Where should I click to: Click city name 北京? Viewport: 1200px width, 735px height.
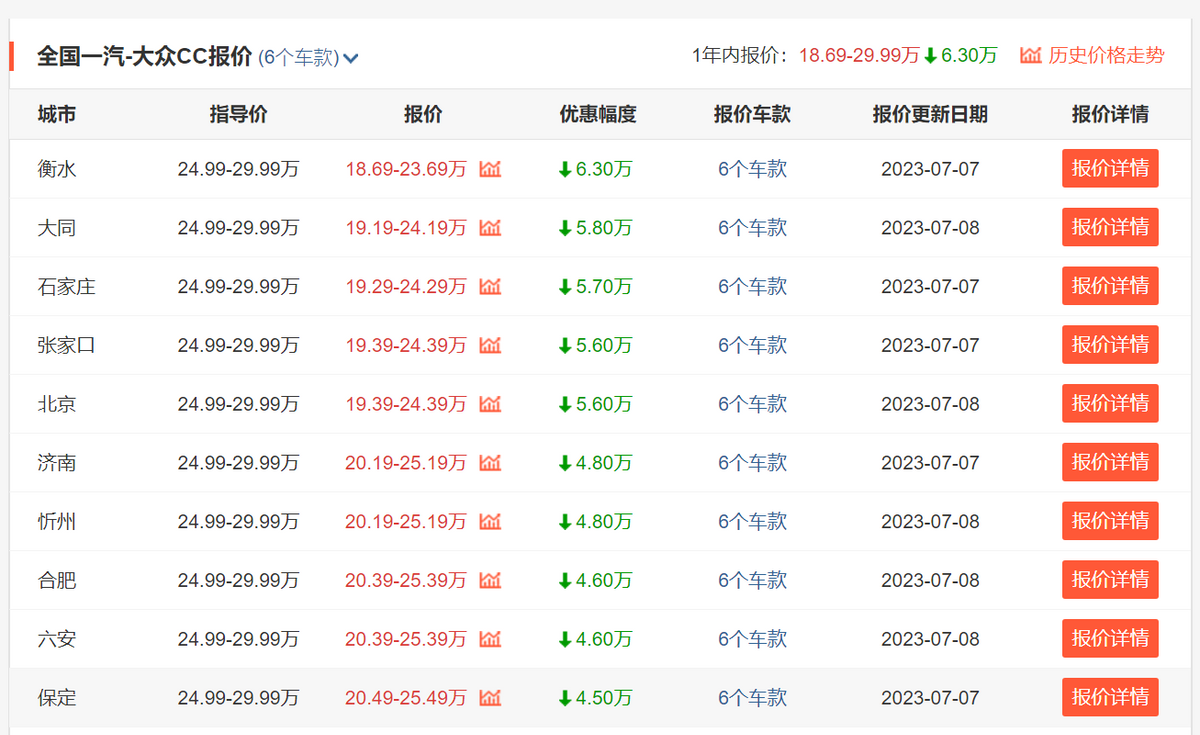[57, 404]
